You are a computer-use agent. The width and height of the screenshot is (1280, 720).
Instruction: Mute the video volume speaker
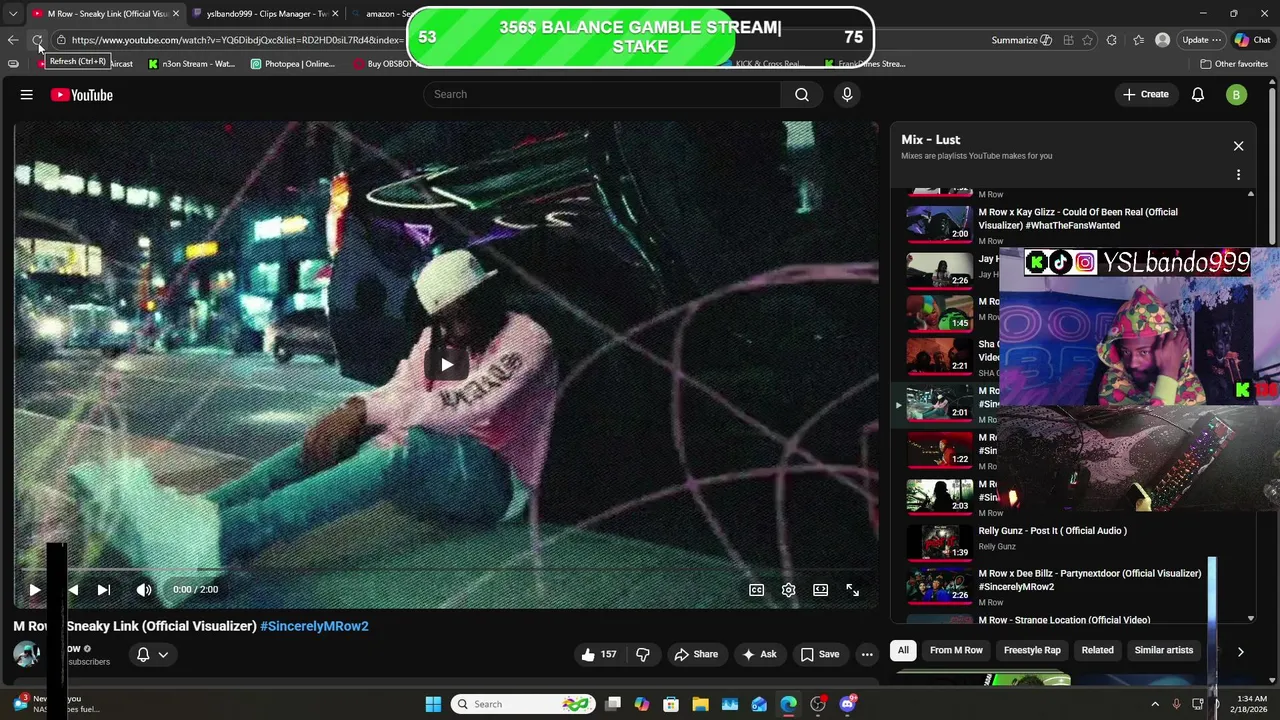click(x=144, y=590)
